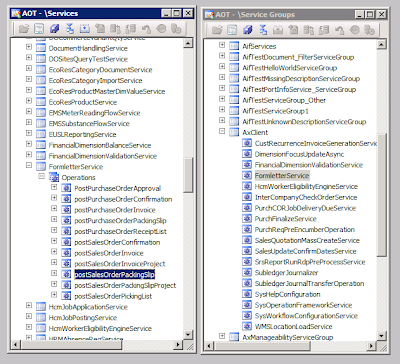The width and height of the screenshot is (400, 364).
Task: Click the icon beside AifServices group
Action: point(234,46)
